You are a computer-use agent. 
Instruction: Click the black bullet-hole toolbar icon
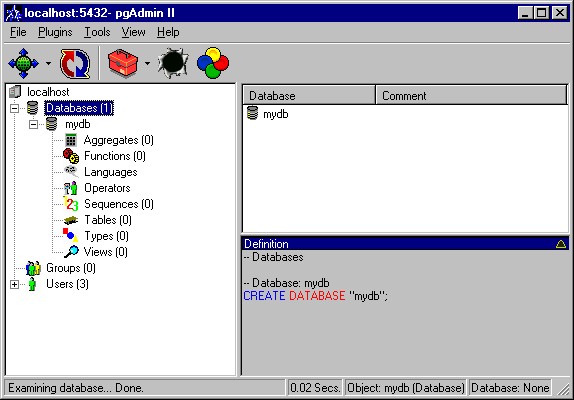[173, 63]
